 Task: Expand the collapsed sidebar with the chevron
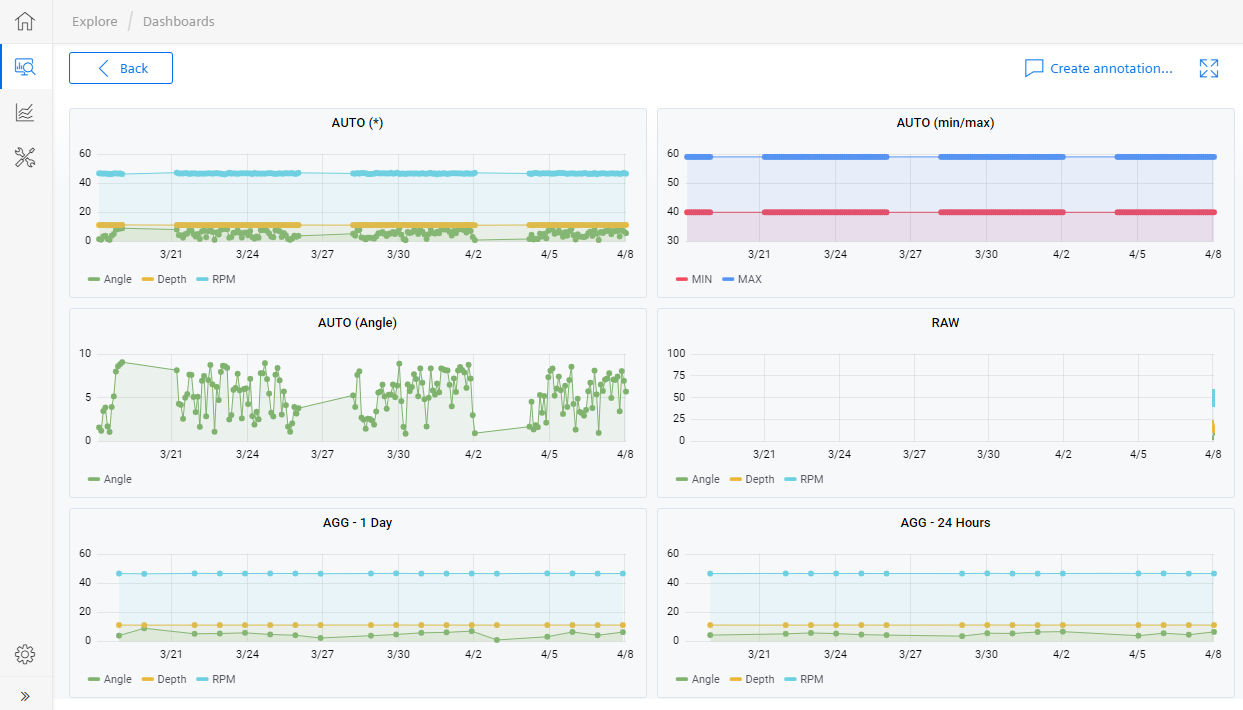pyautogui.click(x=26, y=695)
